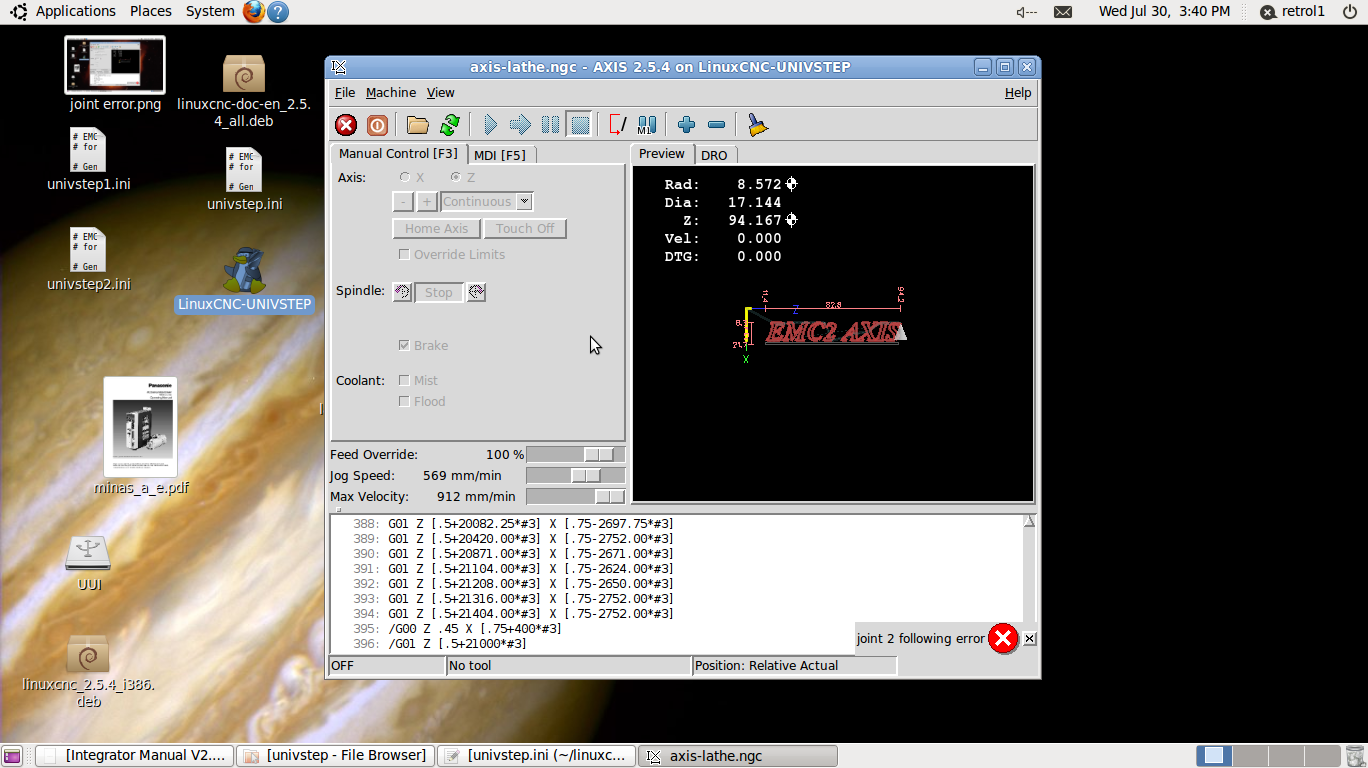Step the program forward one line
Screen dimensions: 1368x768
click(520, 125)
